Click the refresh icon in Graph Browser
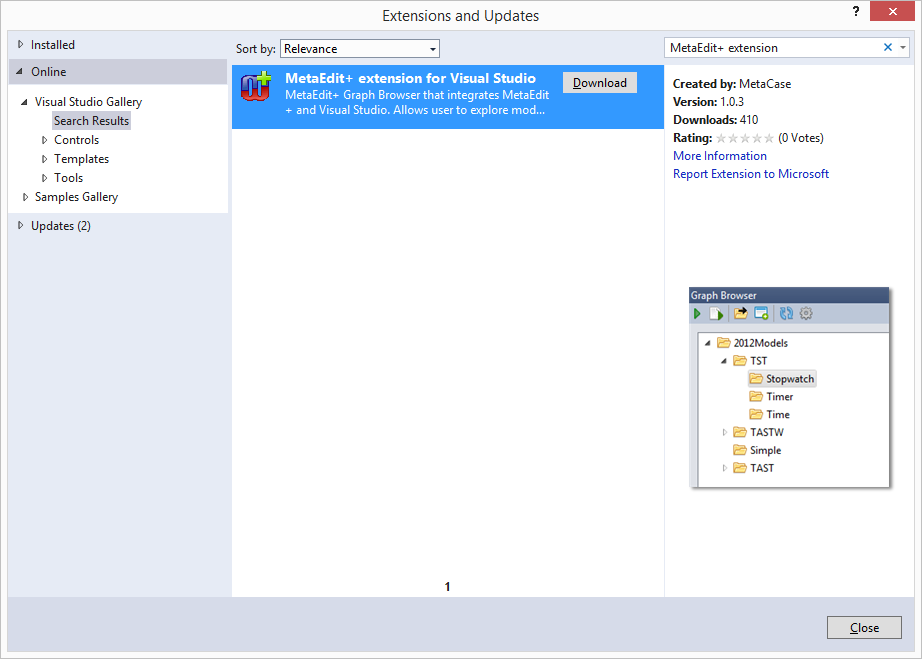Viewport: 922px width, 659px height. pyautogui.click(x=785, y=313)
